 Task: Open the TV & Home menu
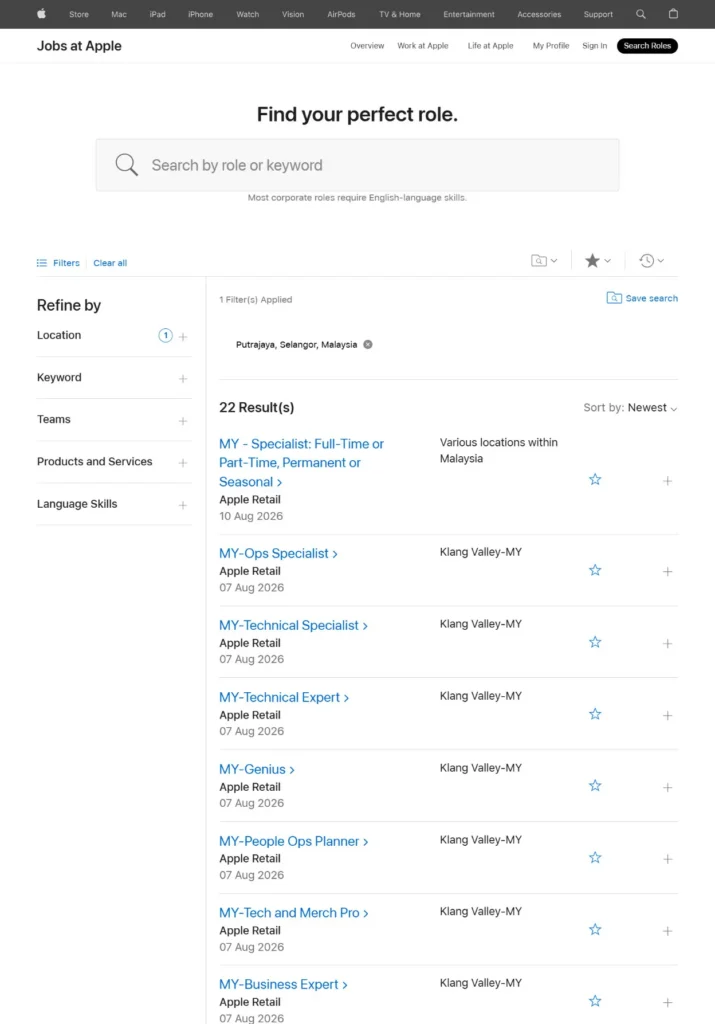pyautogui.click(x=400, y=14)
